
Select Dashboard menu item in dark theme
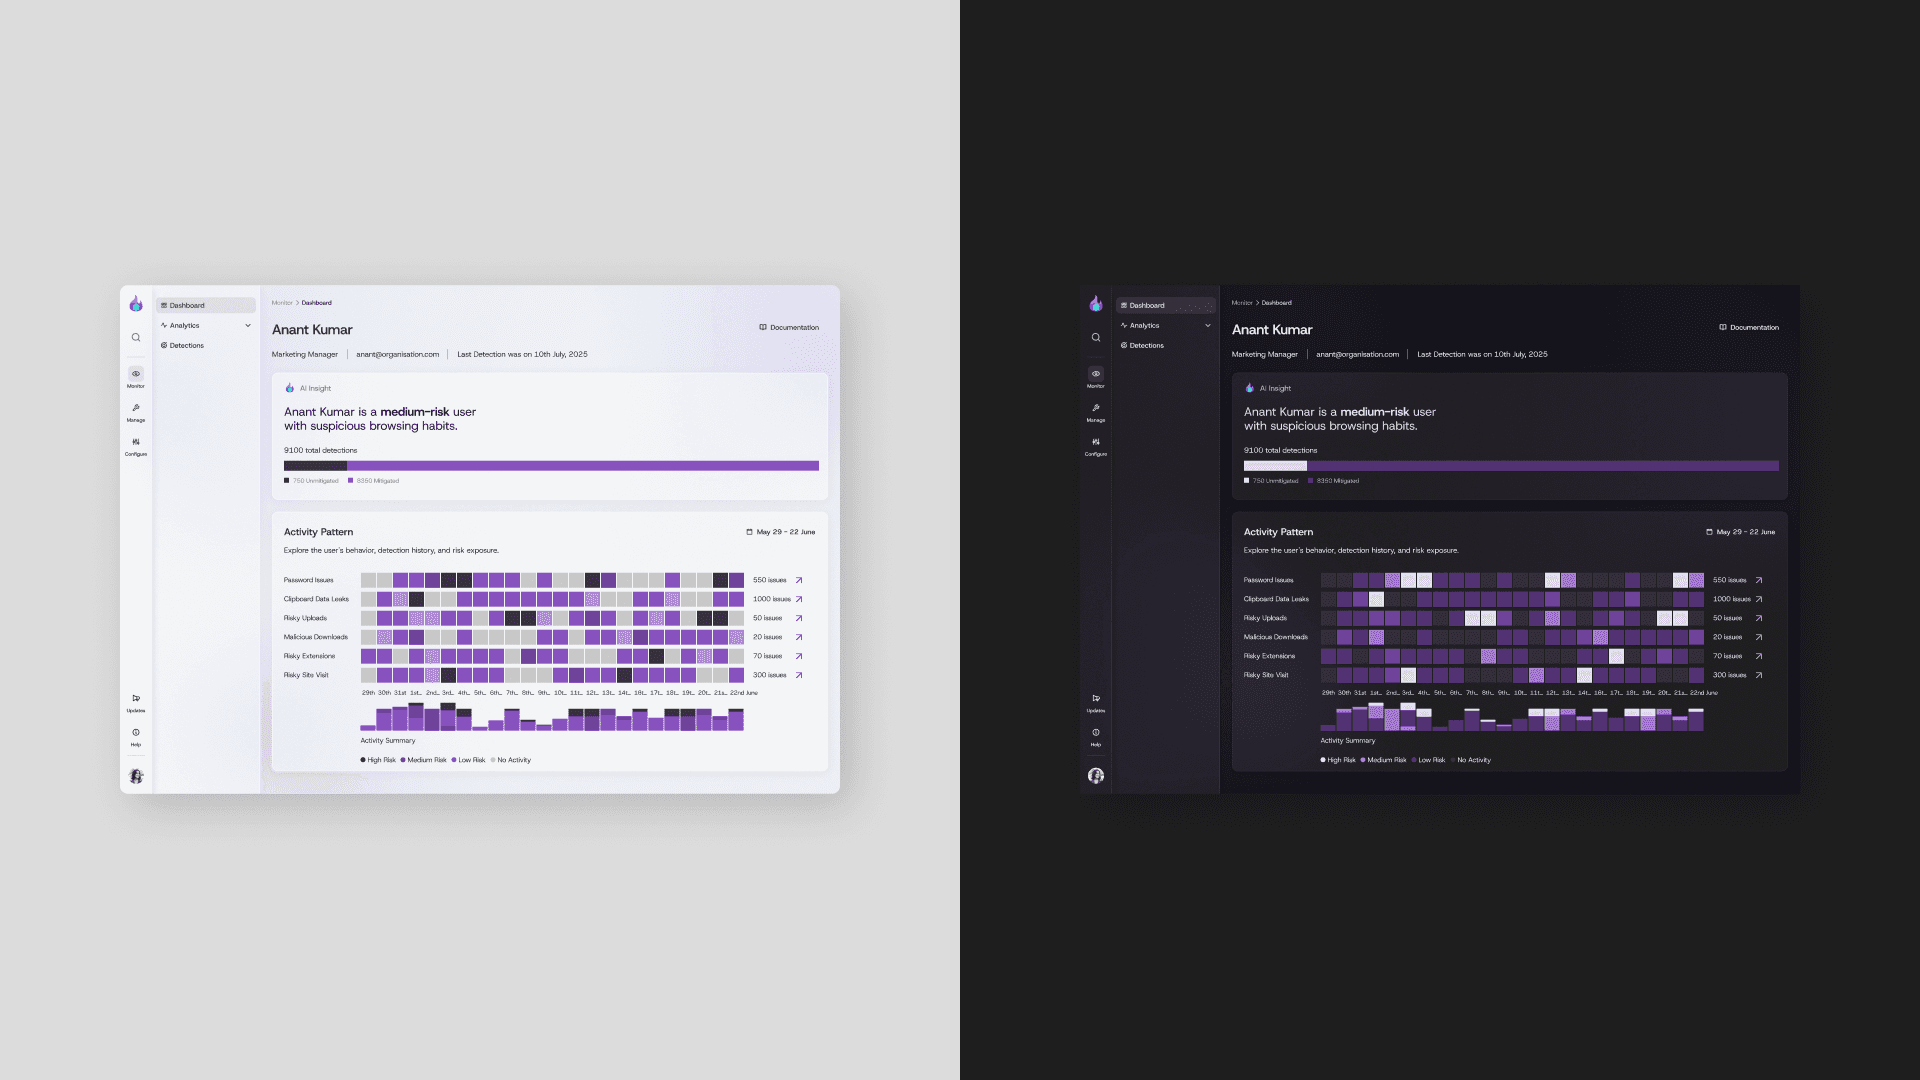[x=1147, y=306]
